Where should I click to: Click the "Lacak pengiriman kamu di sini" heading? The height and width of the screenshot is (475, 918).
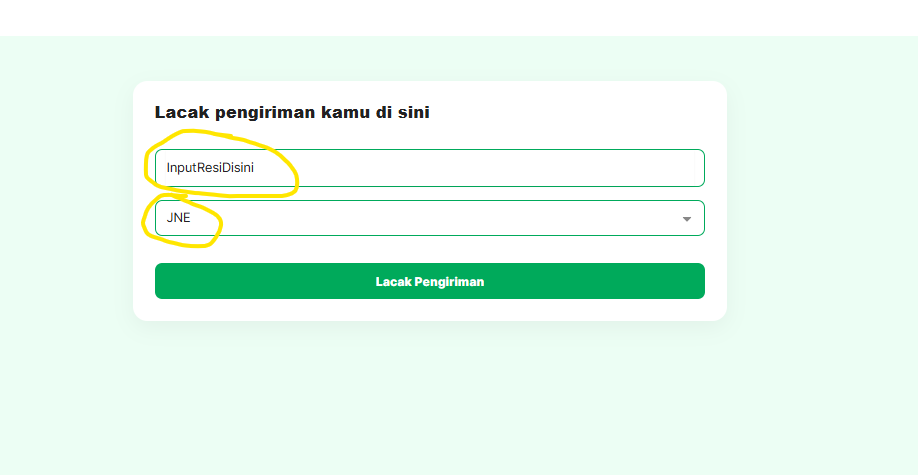pyautogui.click(x=292, y=113)
